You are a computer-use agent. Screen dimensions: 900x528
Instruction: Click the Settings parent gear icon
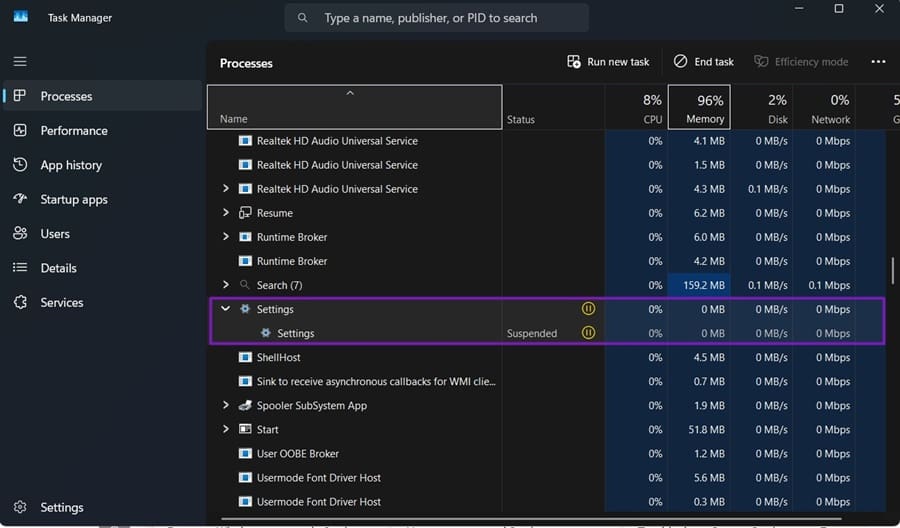245,309
